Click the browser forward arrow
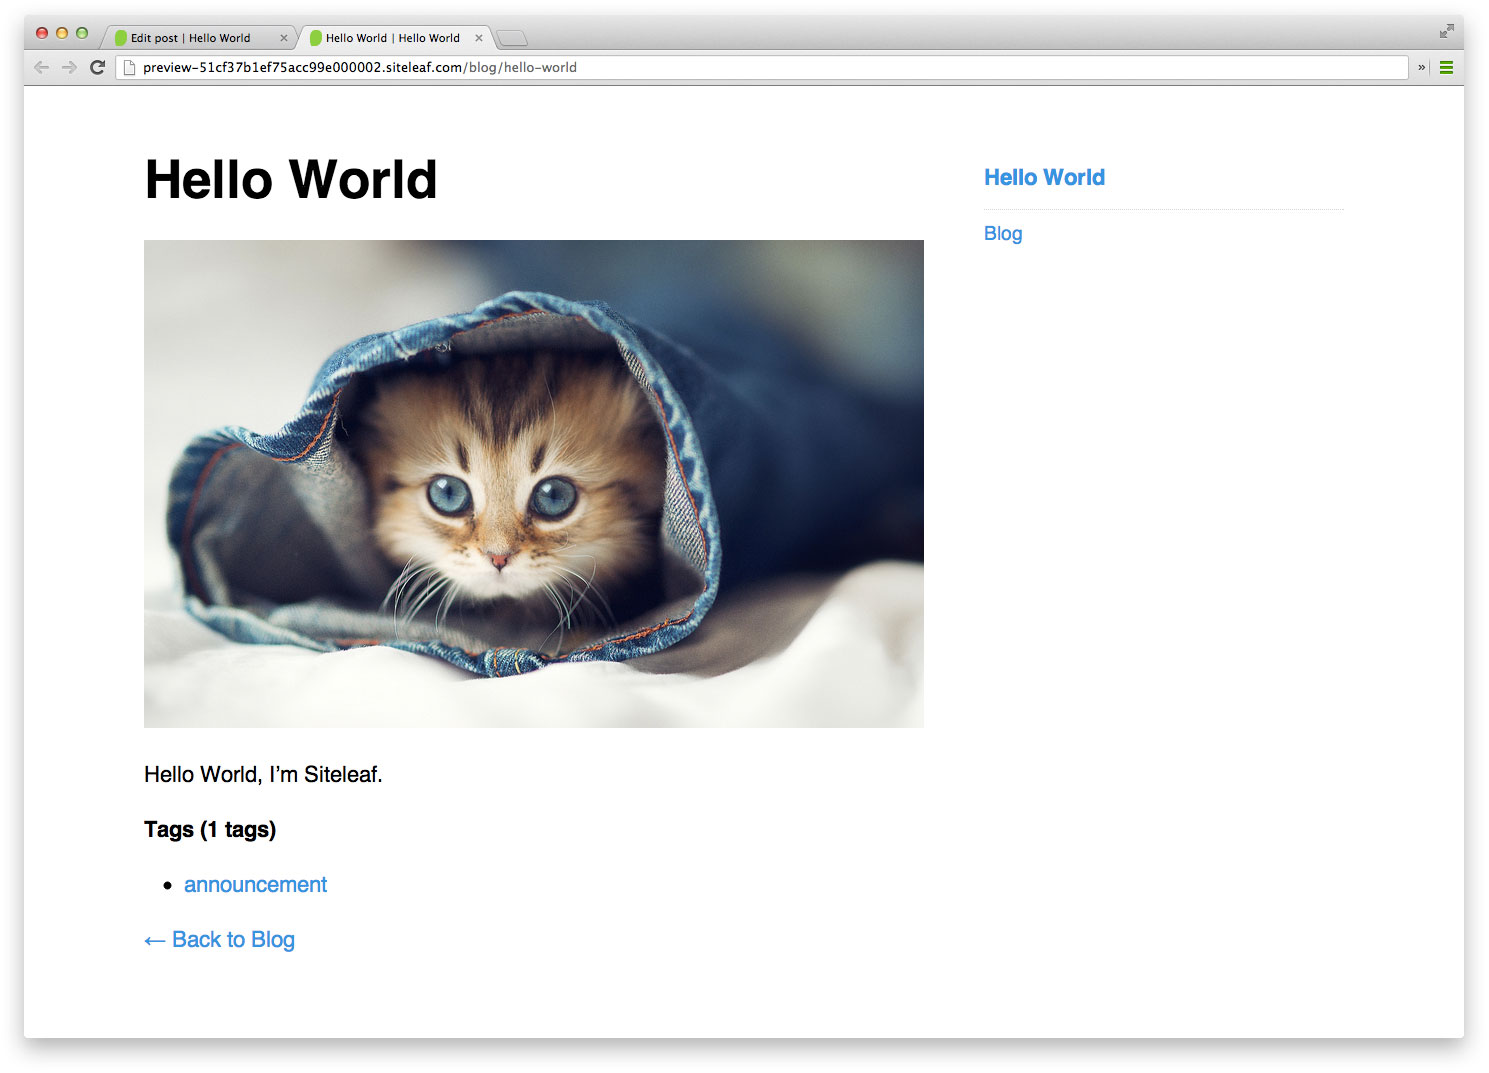This screenshot has width=1489, height=1073. (x=69, y=67)
